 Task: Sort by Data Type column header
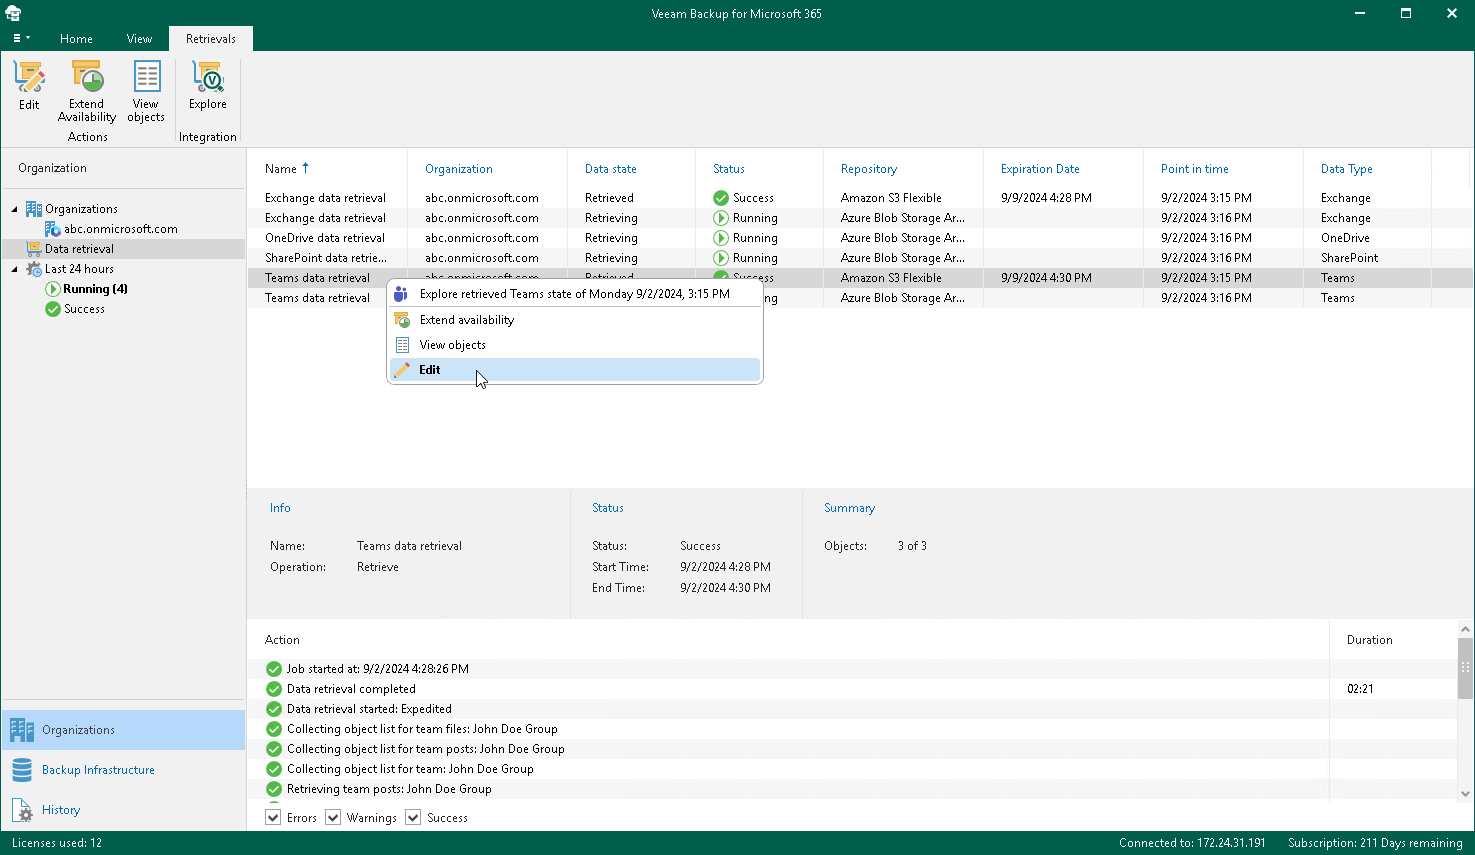(1347, 169)
